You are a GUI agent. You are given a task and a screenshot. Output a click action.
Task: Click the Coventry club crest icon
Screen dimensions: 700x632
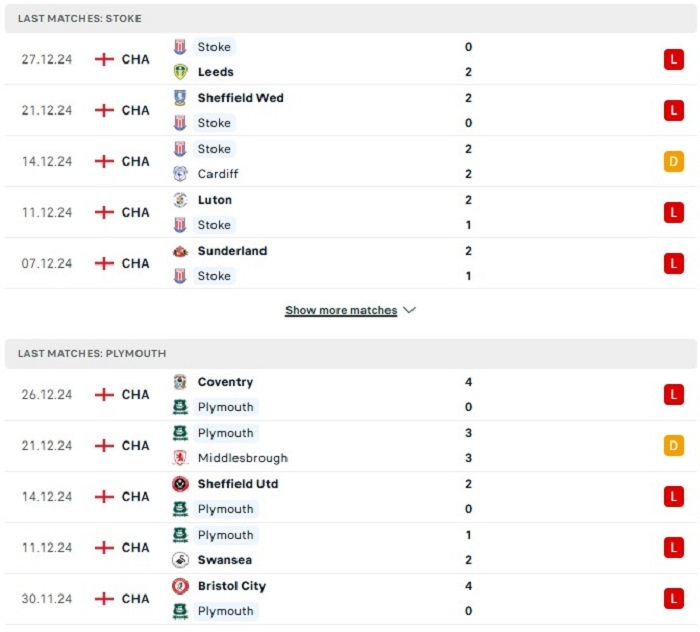180,382
